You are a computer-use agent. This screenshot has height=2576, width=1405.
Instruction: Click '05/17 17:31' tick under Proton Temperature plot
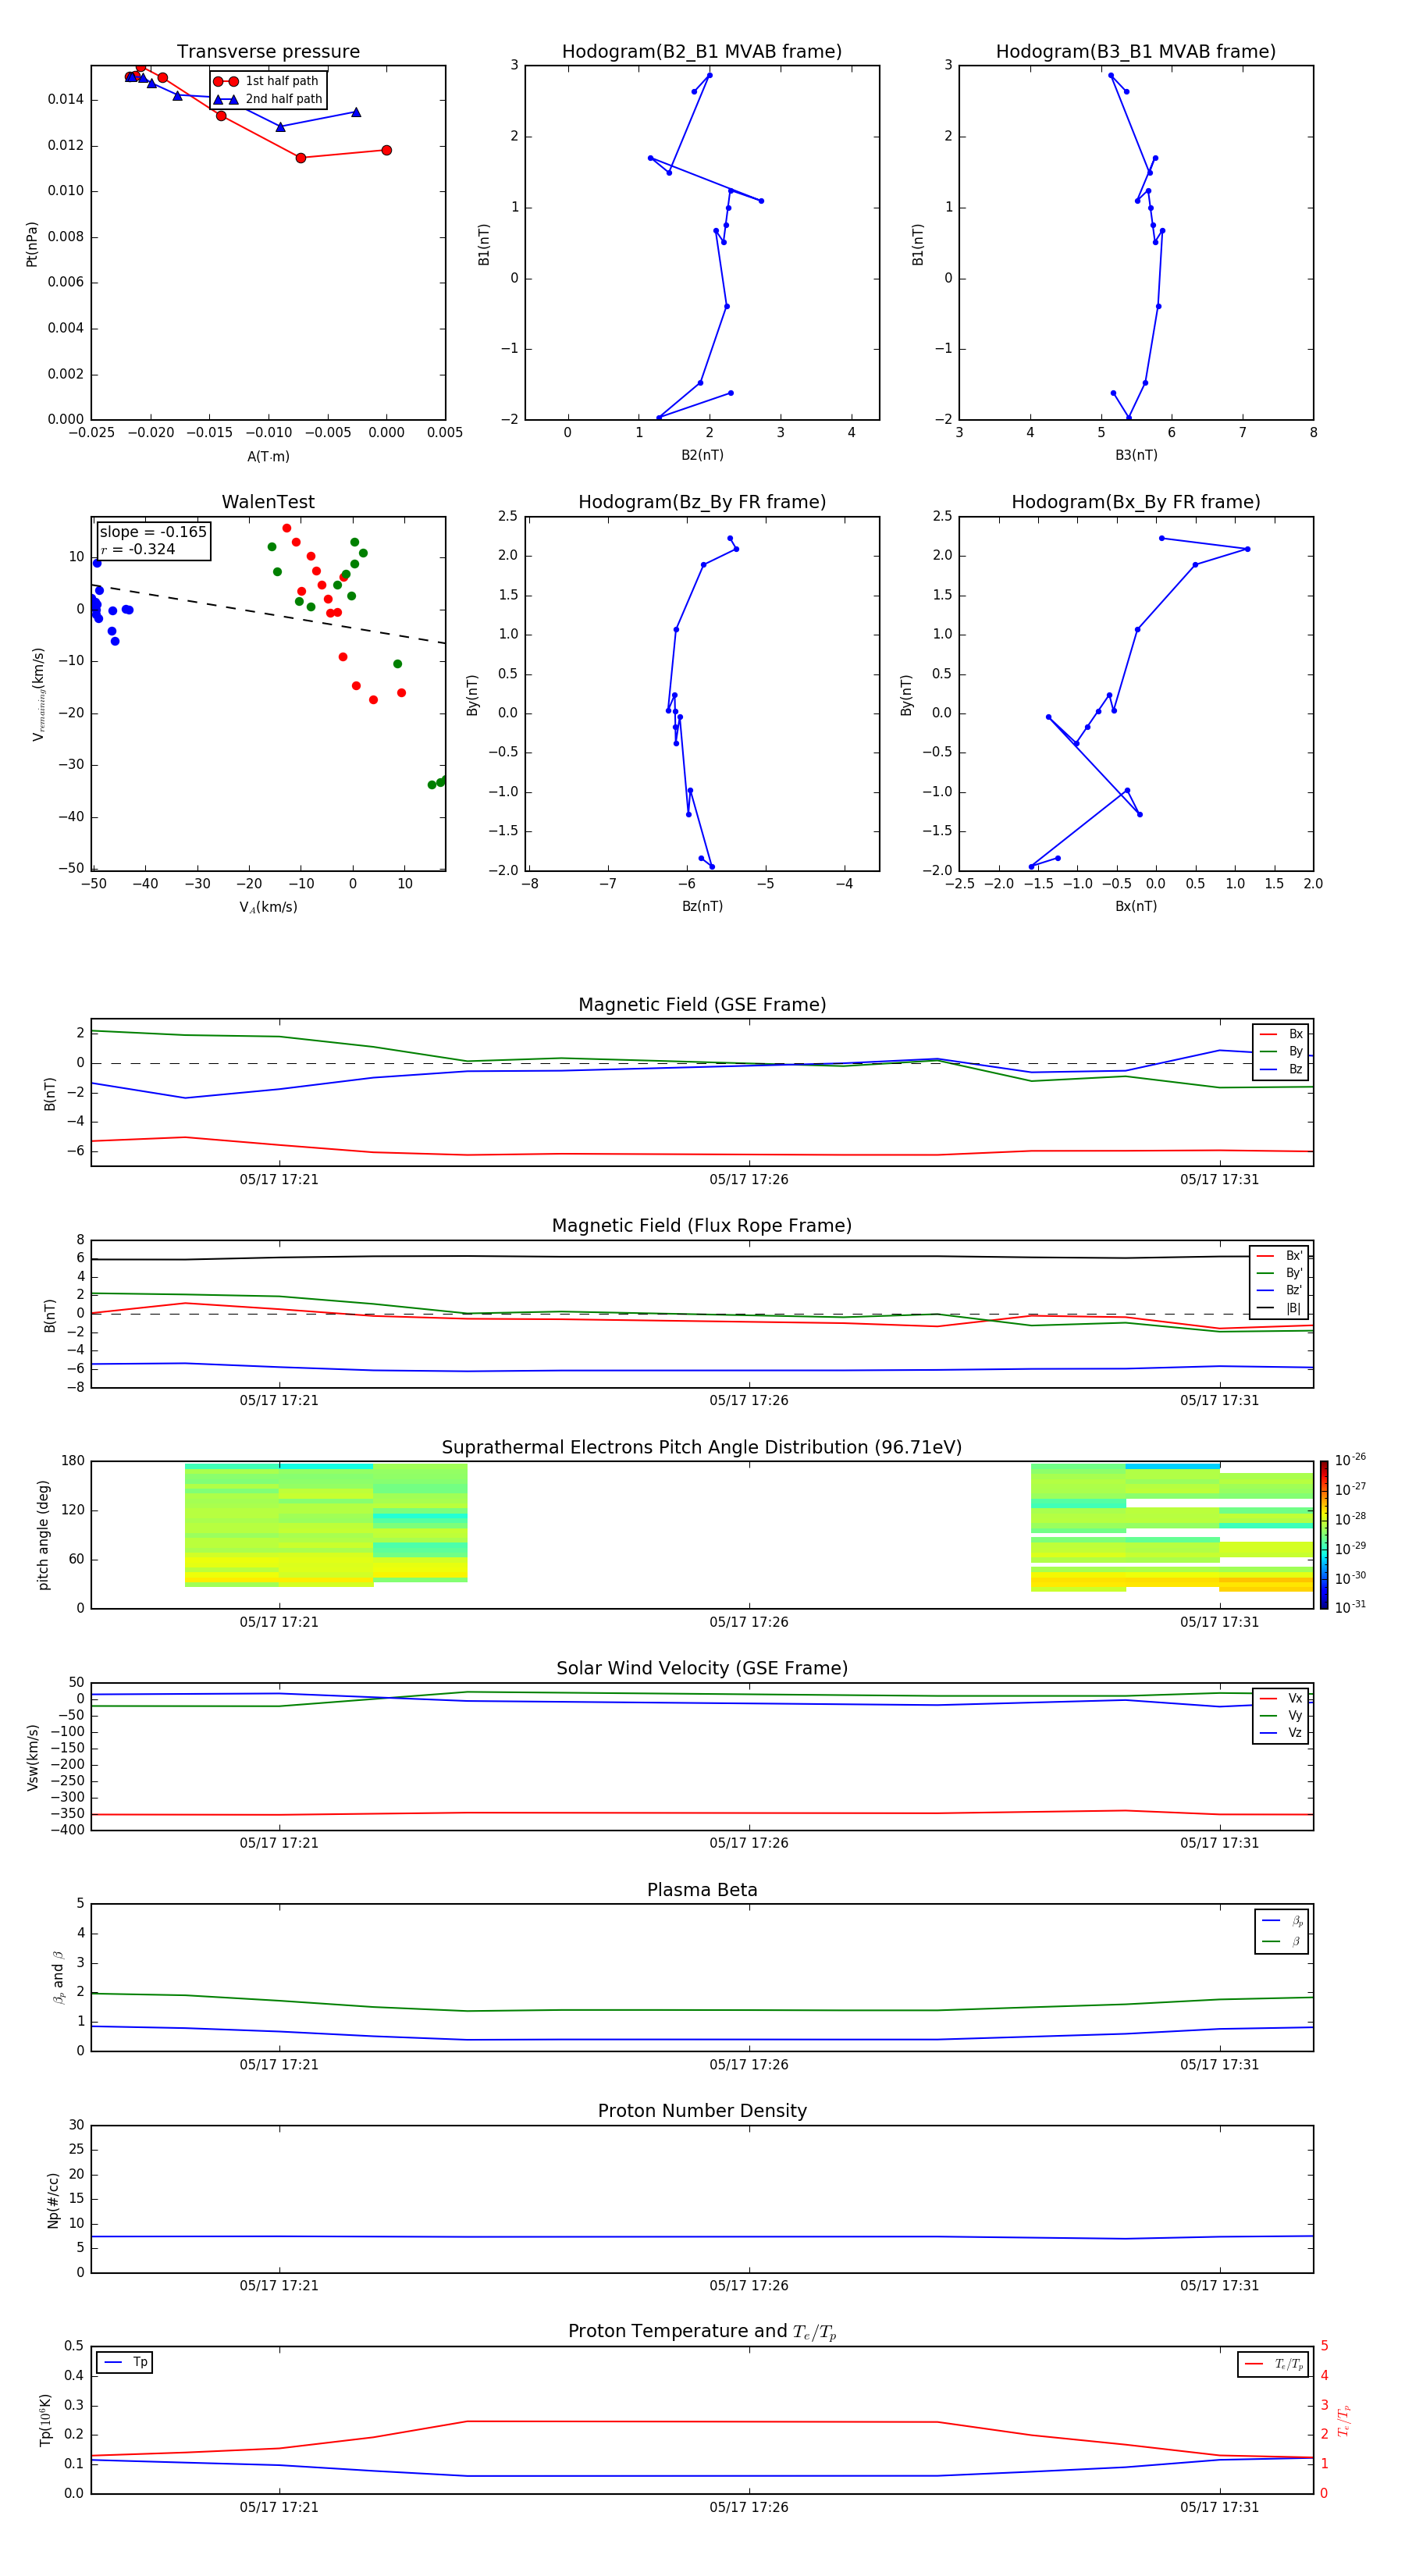(x=1219, y=2507)
